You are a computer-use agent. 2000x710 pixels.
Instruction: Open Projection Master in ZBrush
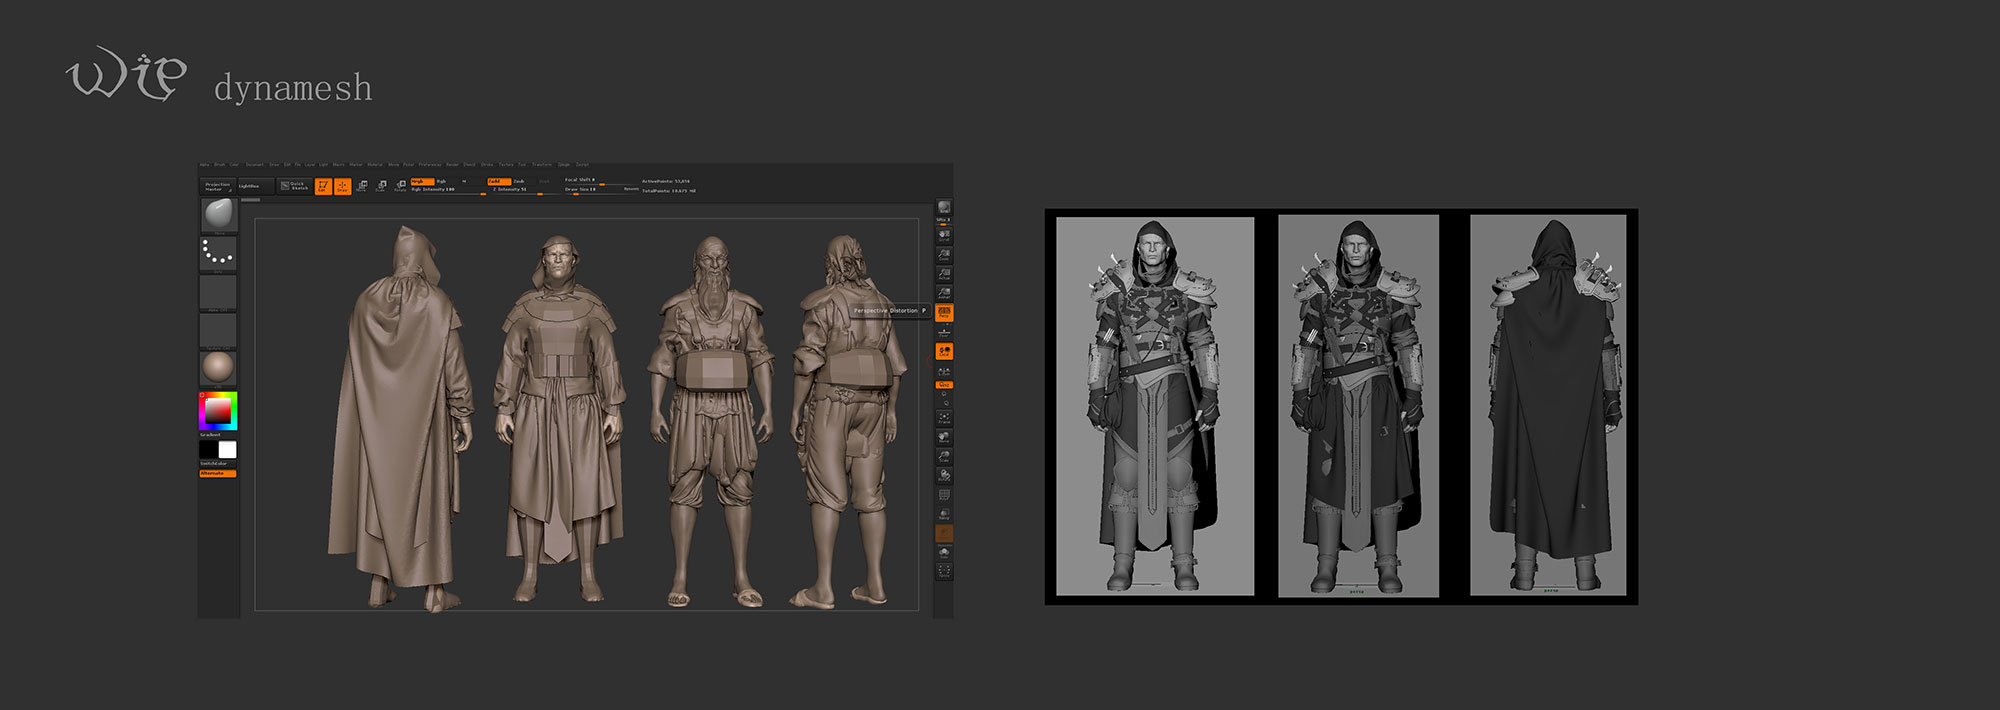pyautogui.click(x=218, y=186)
